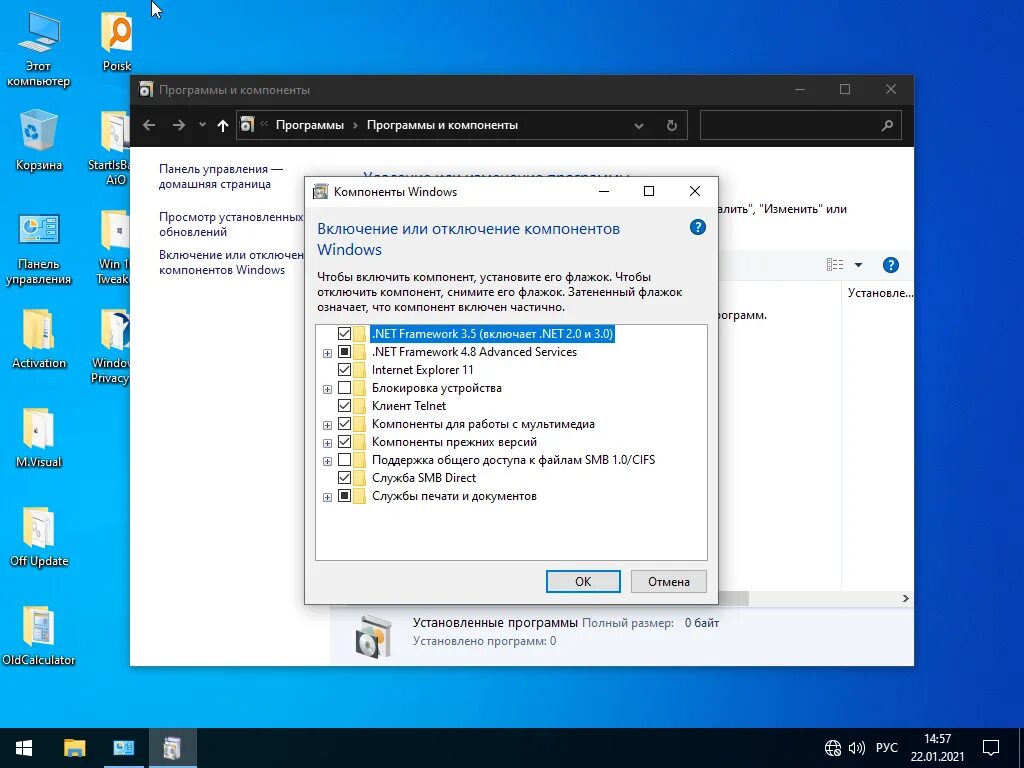
Task: Uncheck Клиент Telnet checkbox
Action: point(344,406)
